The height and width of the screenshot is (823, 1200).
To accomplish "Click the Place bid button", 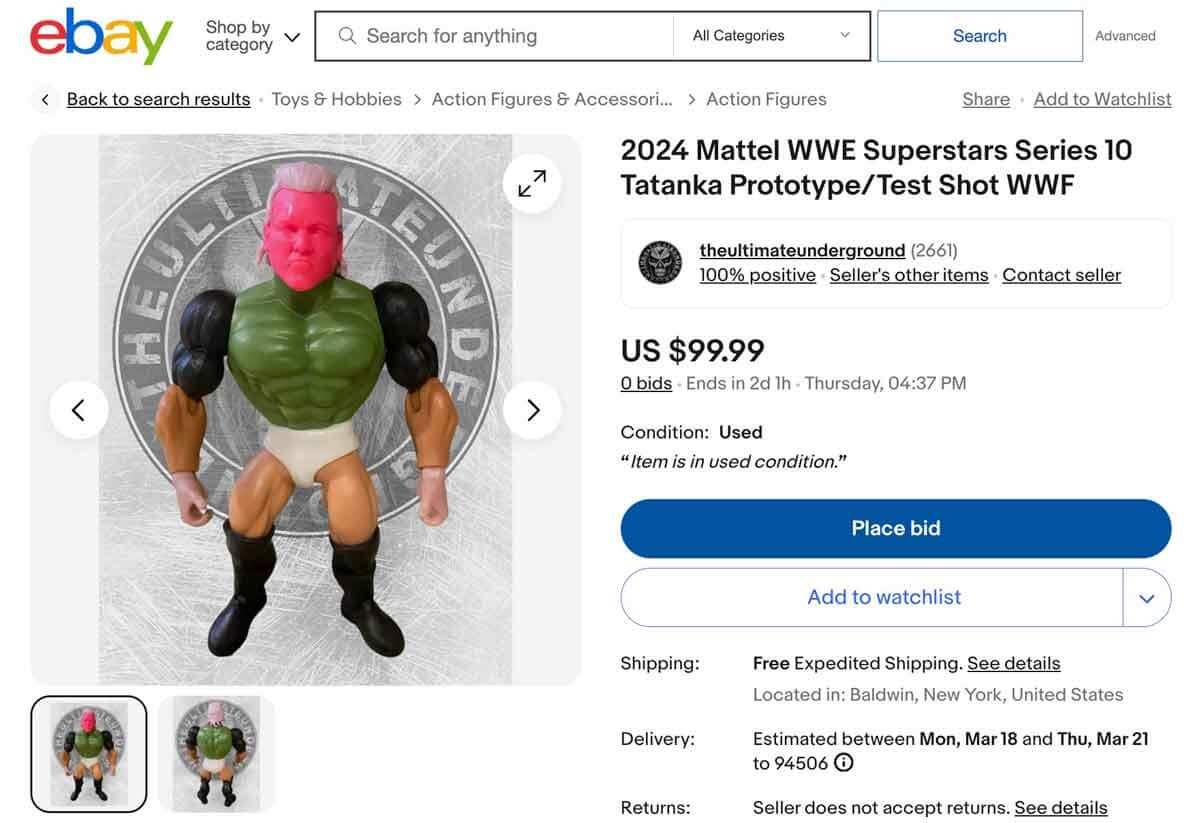I will coord(896,527).
